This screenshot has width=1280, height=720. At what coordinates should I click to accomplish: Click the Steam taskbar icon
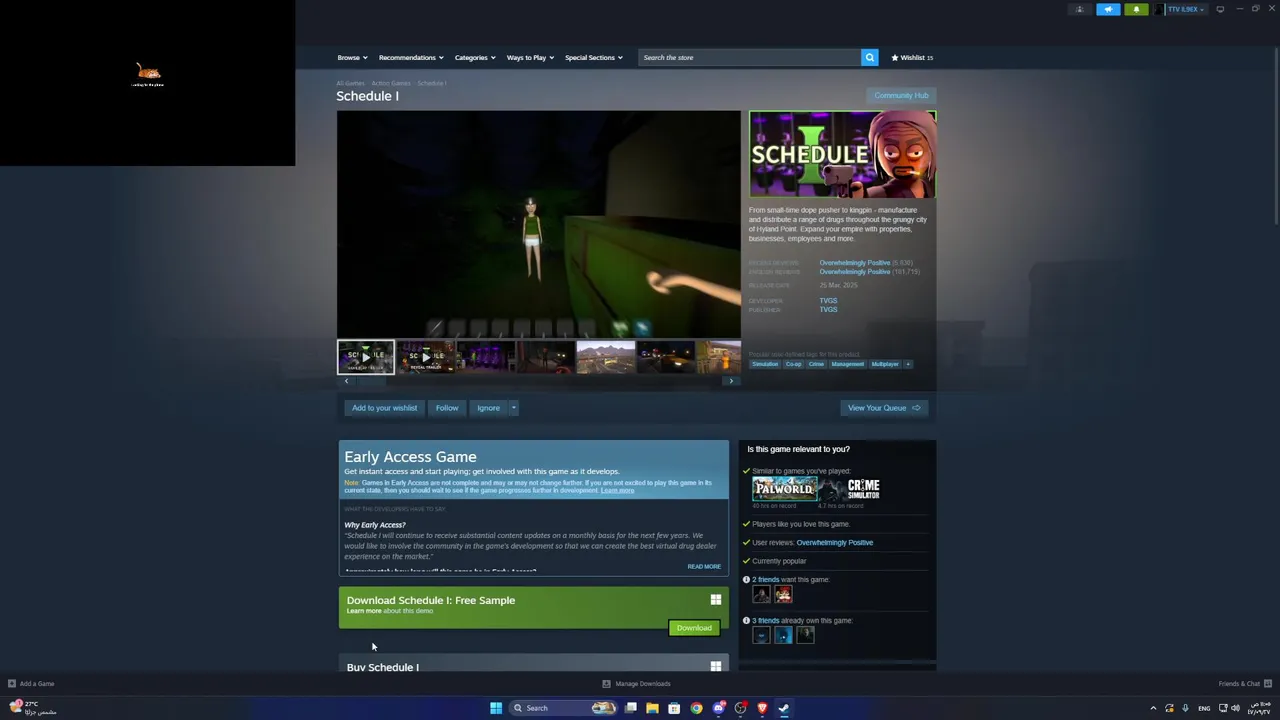pos(784,708)
